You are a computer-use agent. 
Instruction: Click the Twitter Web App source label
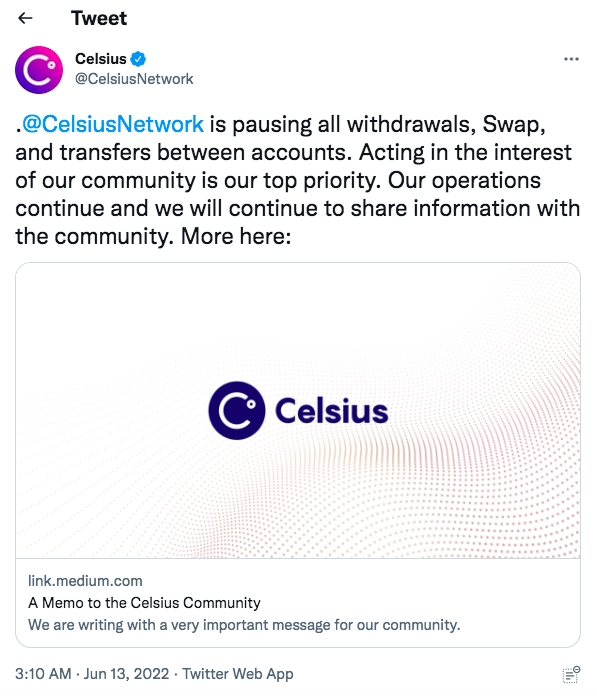[238, 674]
